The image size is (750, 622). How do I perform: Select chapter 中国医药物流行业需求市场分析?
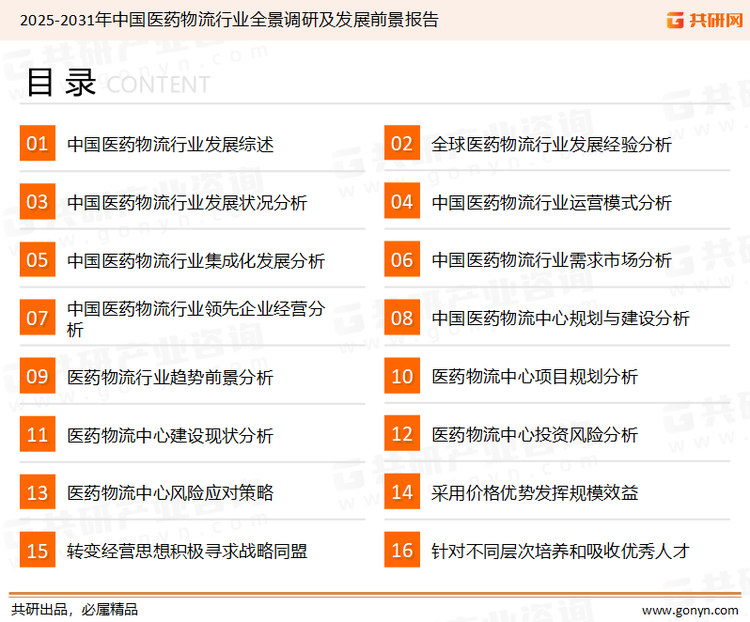tap(551, 261)
